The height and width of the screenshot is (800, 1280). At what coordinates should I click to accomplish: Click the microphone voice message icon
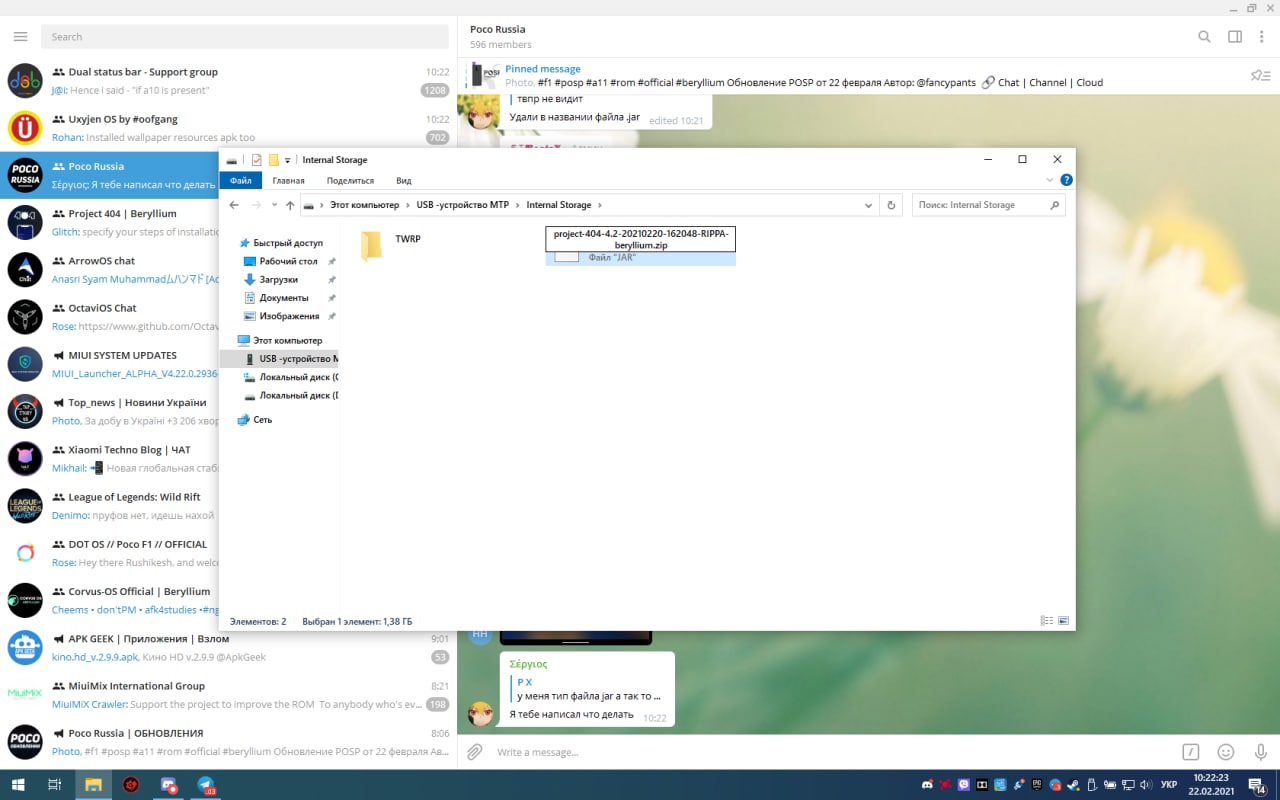click(x=1261, y=752)
